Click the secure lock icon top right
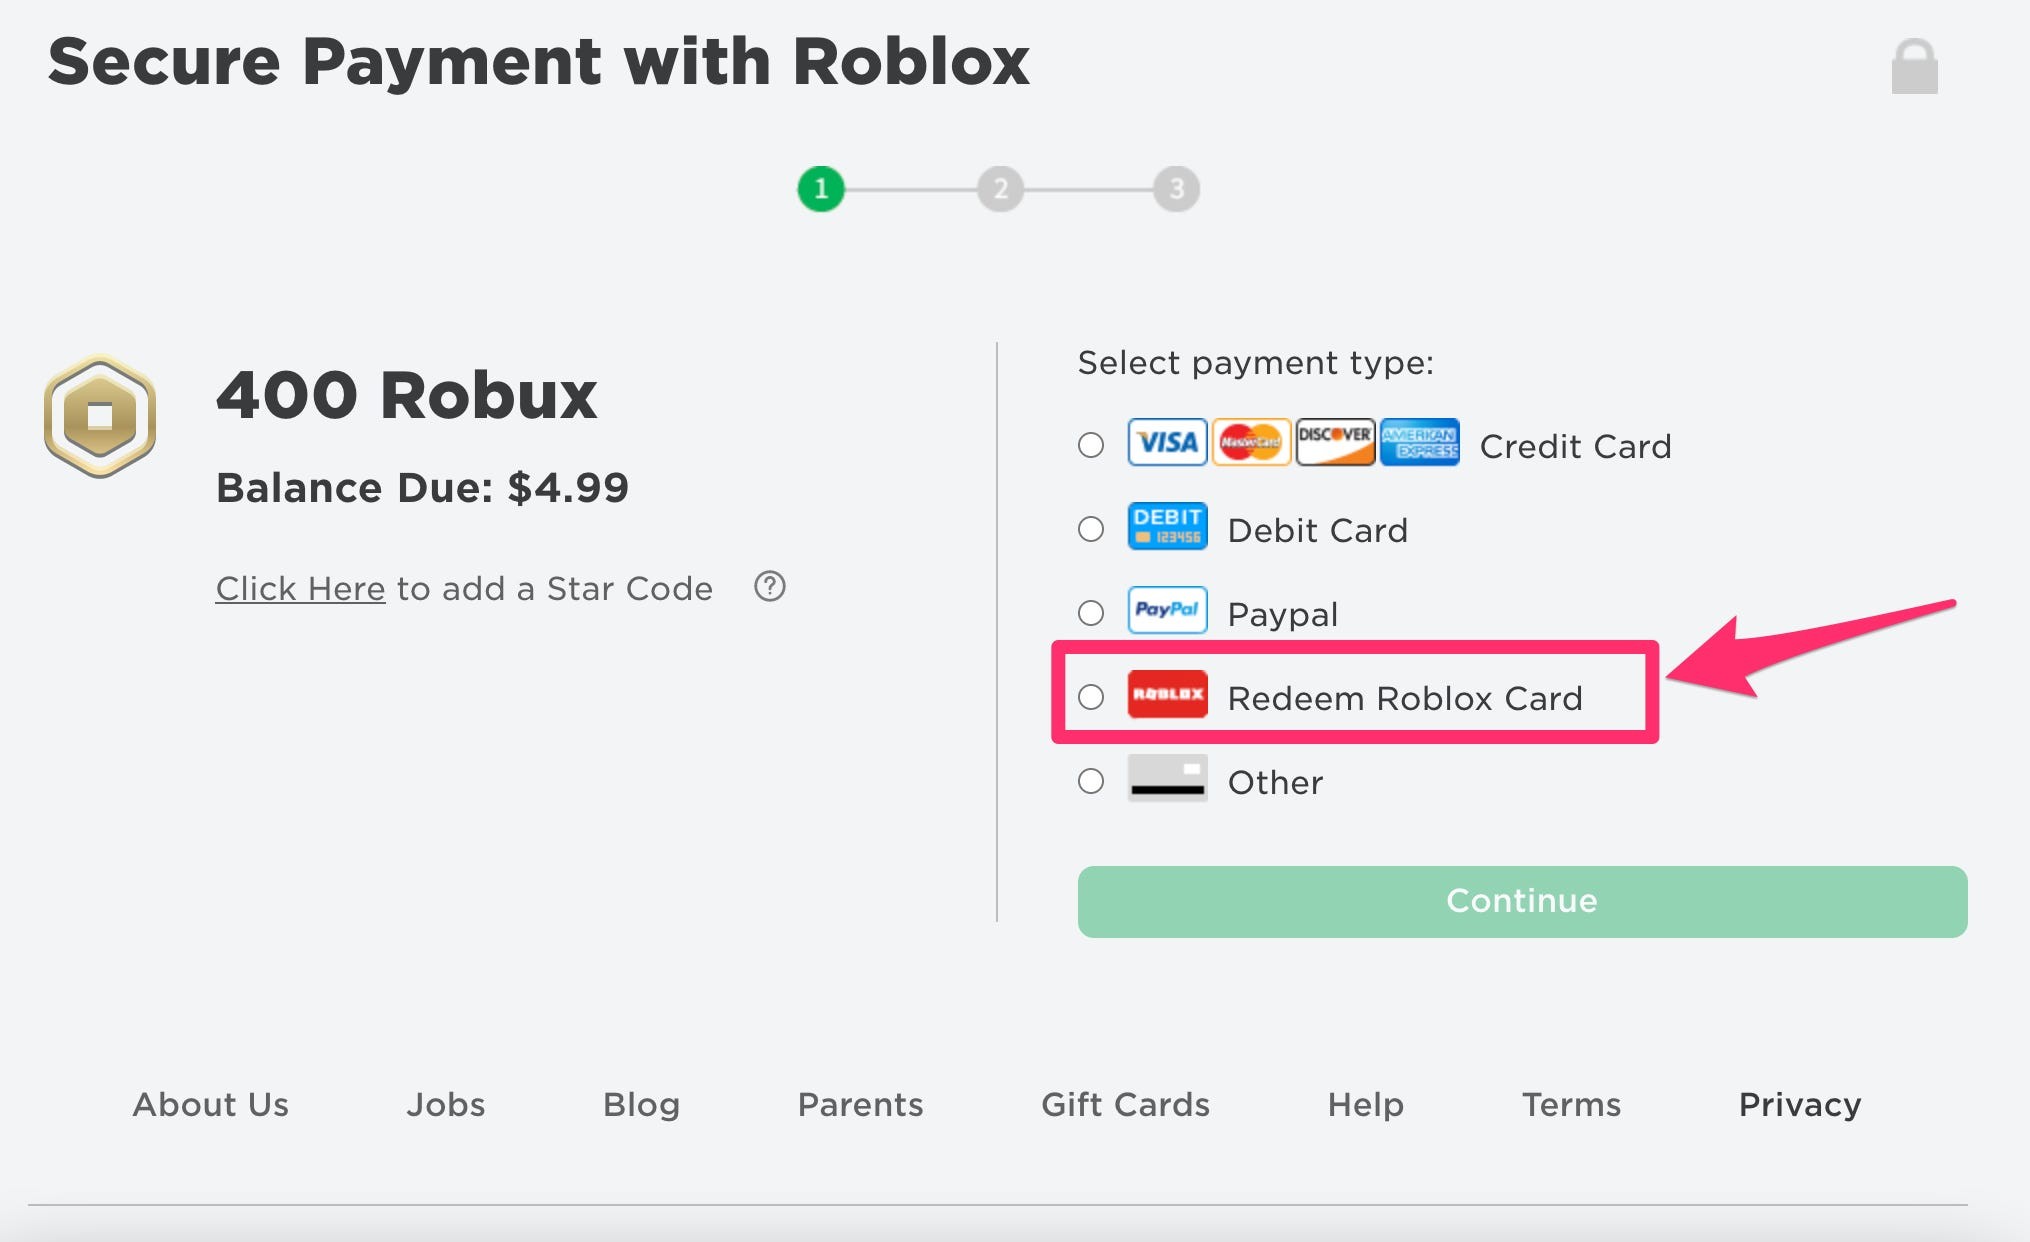 1915,68
